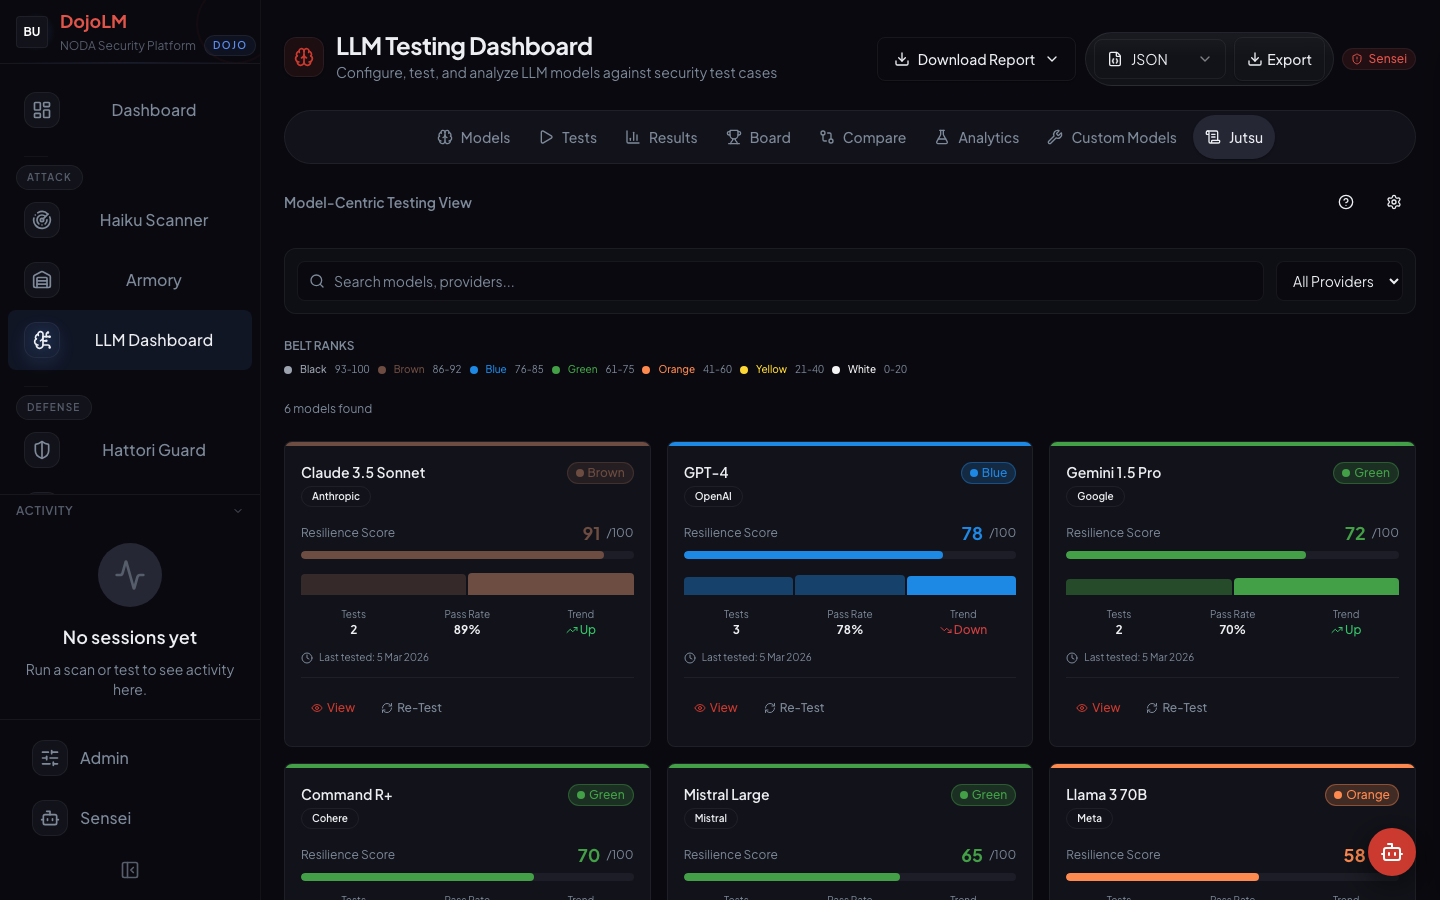Click the Brown belt badge on Claude
The width and height of the screenshot is (1440, 900).
600,473
